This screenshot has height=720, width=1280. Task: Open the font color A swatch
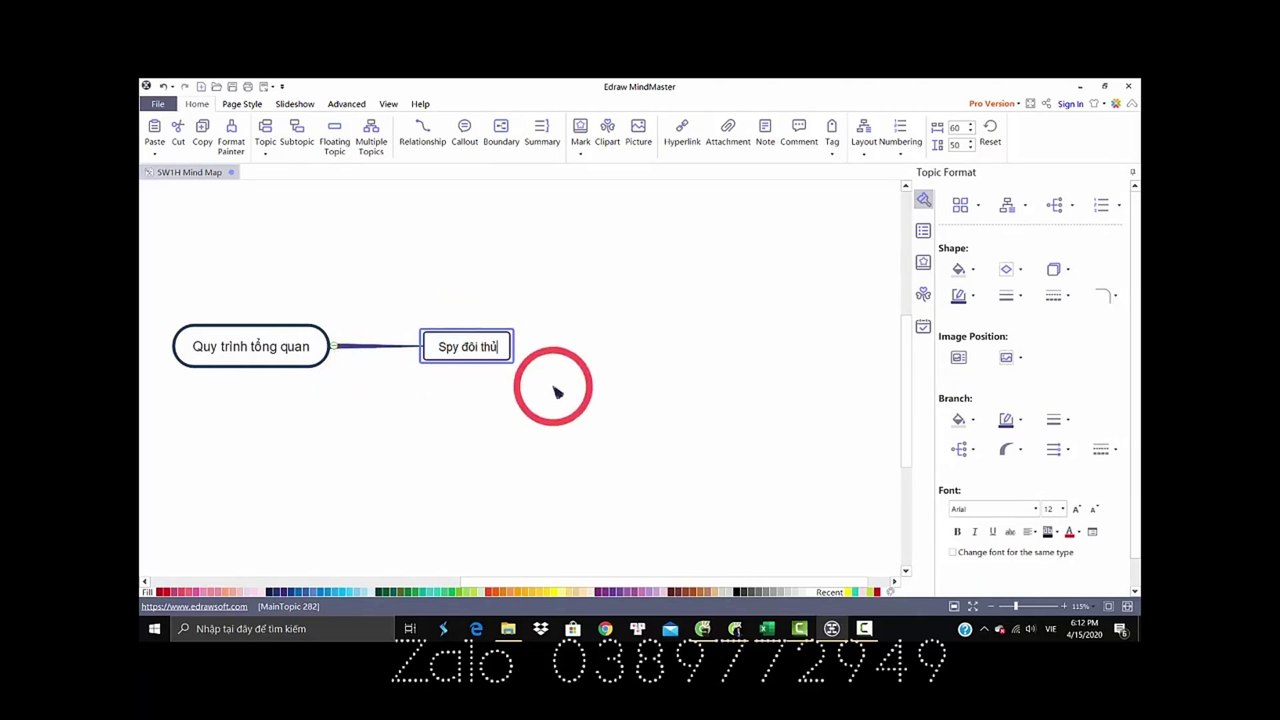pos(1069,532)
